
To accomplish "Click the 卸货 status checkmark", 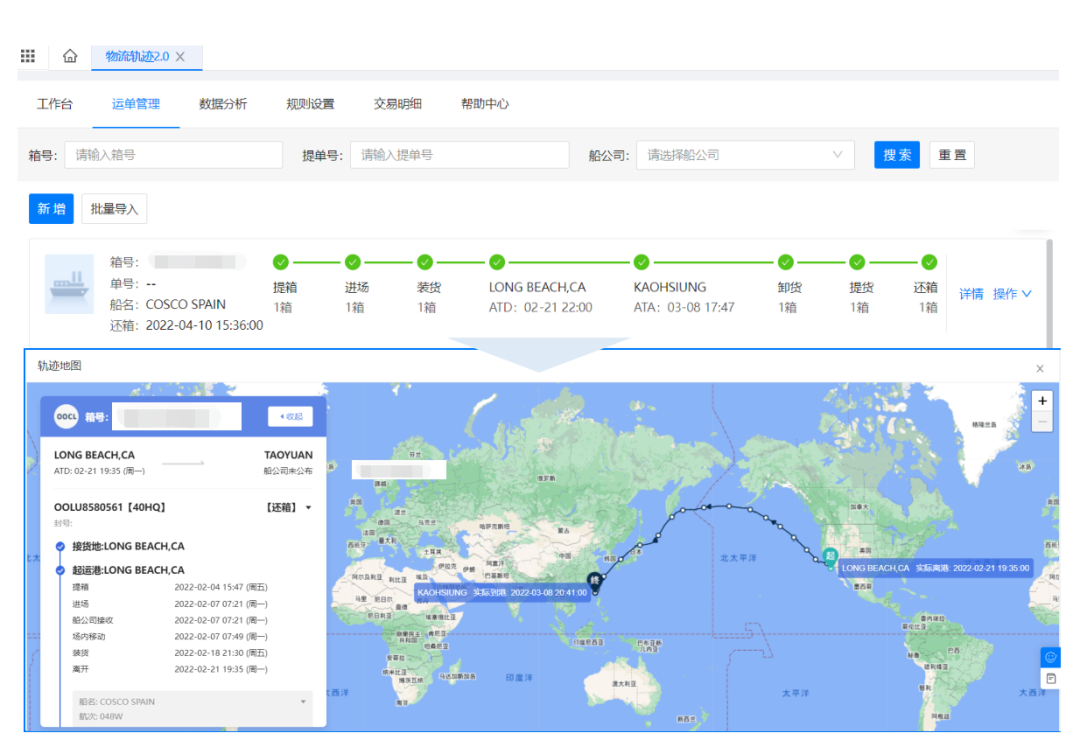I will pos(785,262).
